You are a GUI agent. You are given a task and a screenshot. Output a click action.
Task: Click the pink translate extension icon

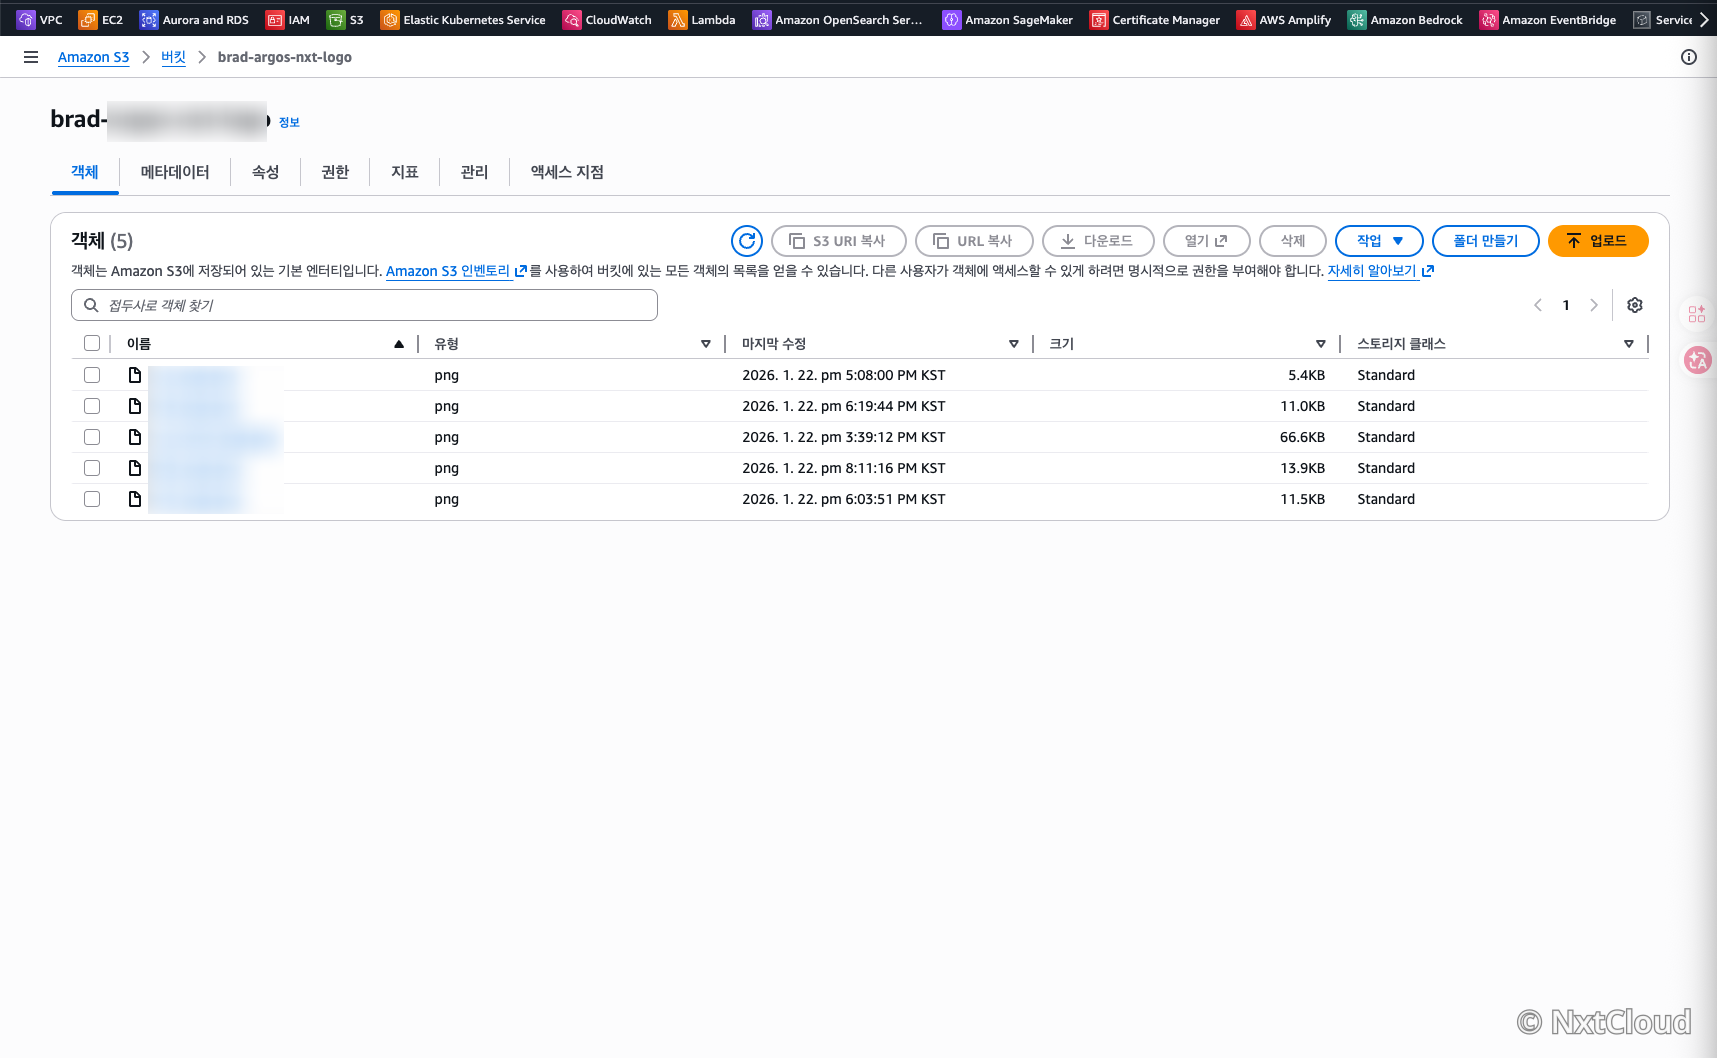[1698, 360]
